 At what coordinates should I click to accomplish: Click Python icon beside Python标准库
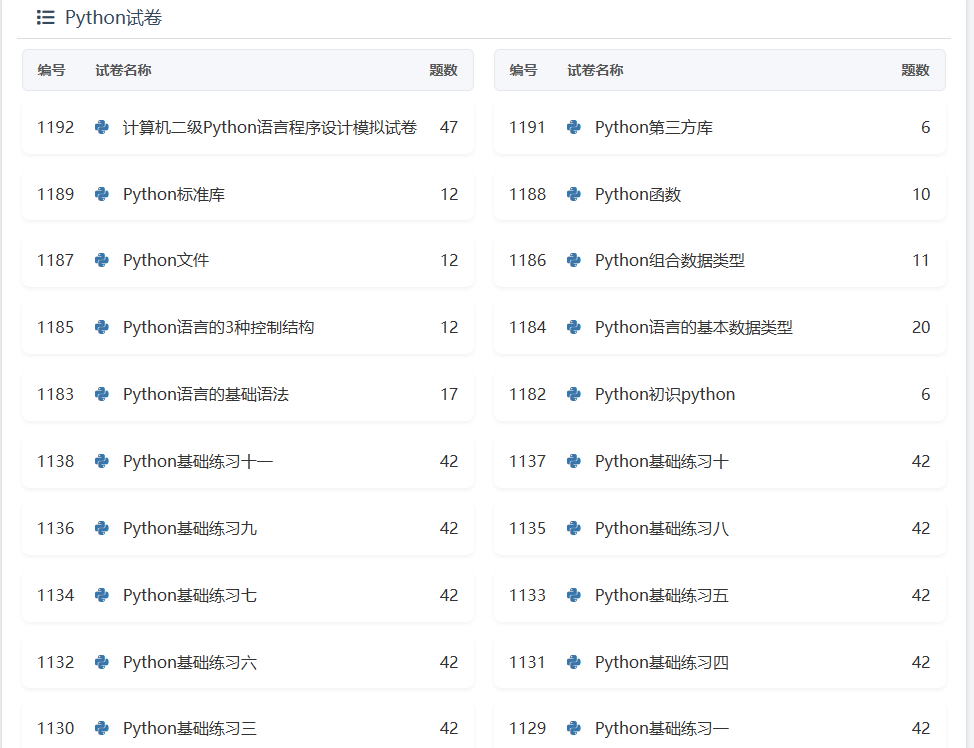(102, 194)
